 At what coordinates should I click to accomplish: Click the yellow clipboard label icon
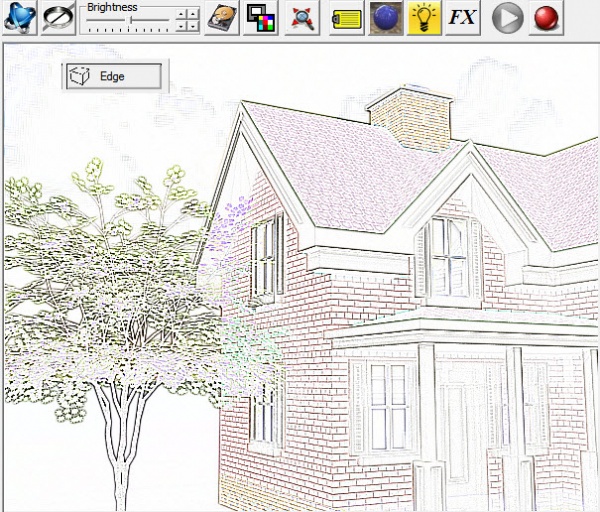click(346, 18)
